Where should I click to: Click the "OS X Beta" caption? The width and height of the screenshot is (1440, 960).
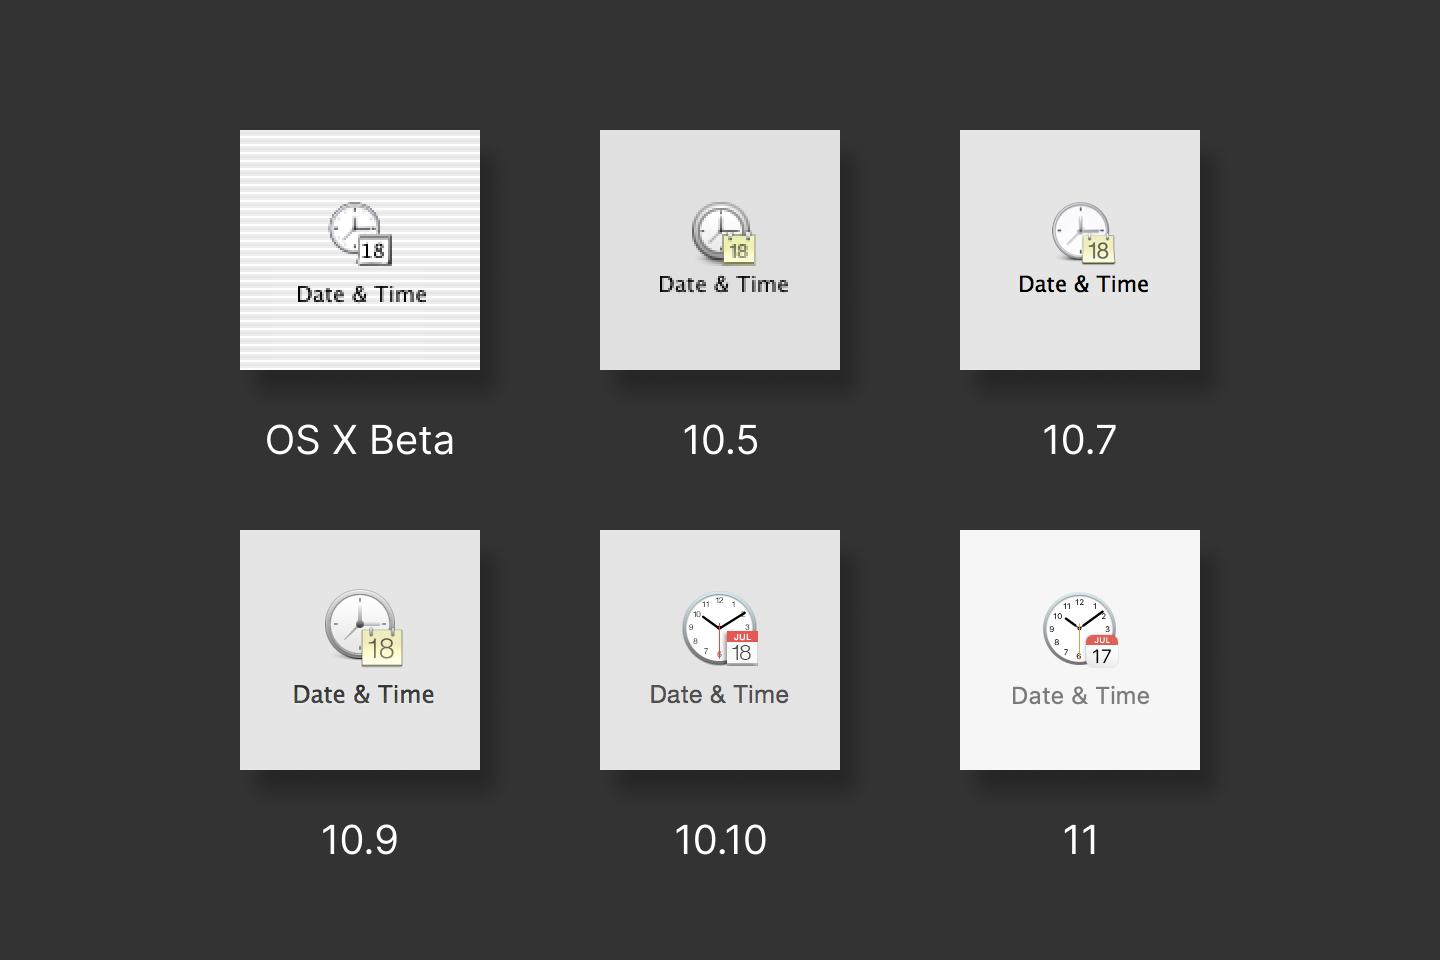(x=360, y=440)
